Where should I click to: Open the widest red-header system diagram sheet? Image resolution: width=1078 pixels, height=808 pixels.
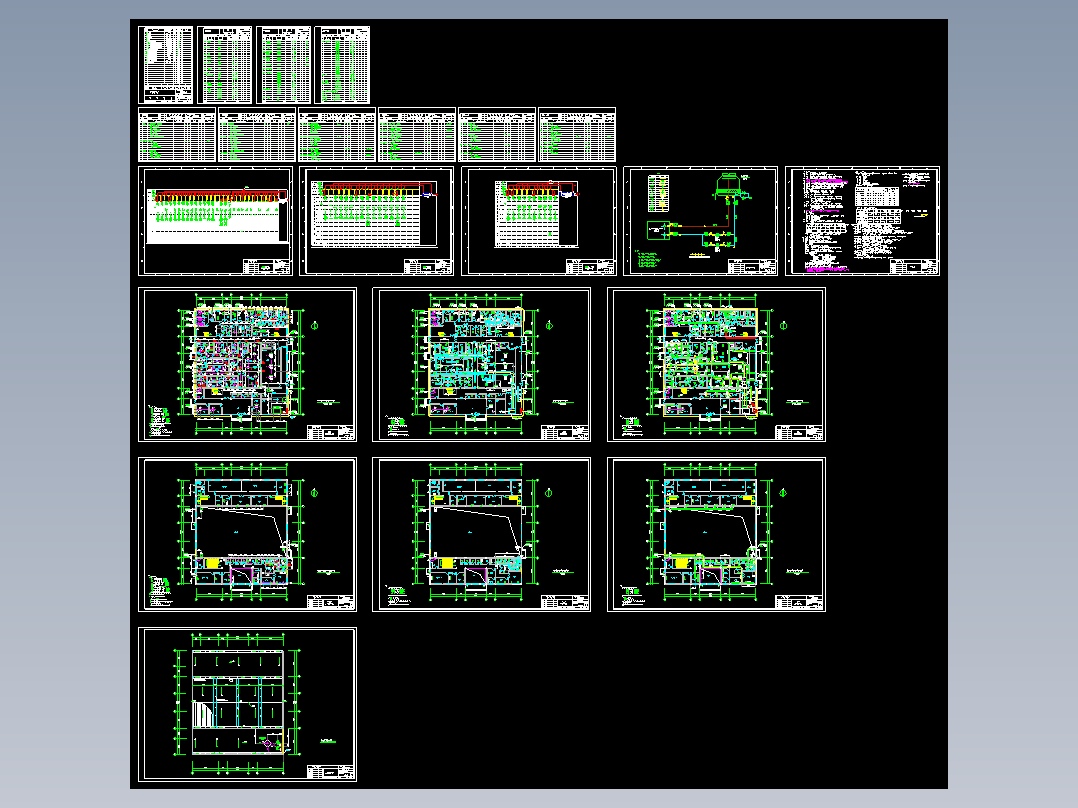tap(215, 221)
